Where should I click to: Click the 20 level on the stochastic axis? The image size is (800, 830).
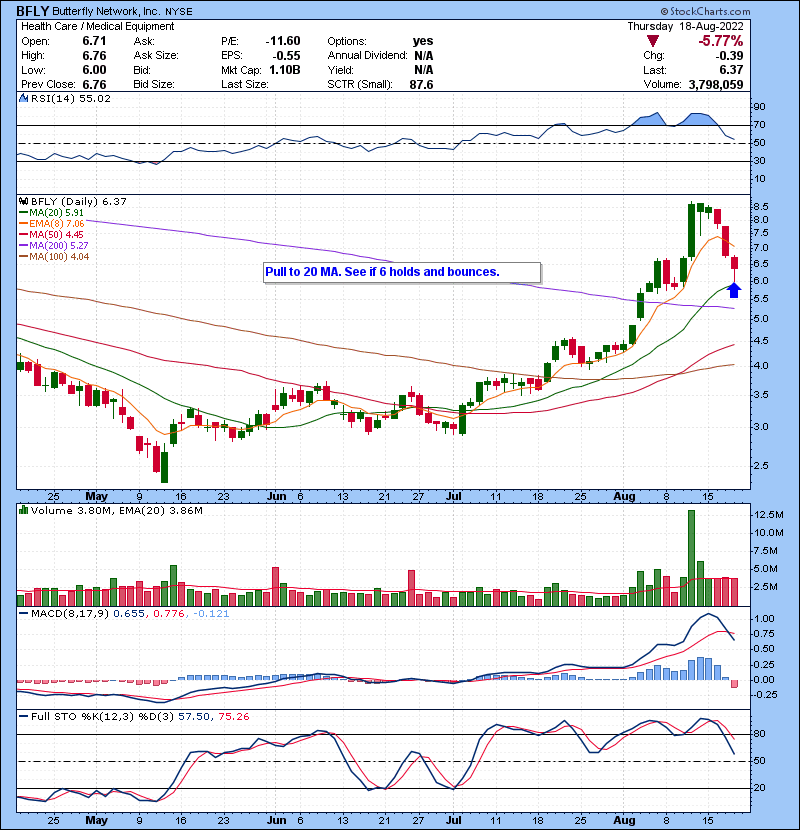(x=759, y=788)
